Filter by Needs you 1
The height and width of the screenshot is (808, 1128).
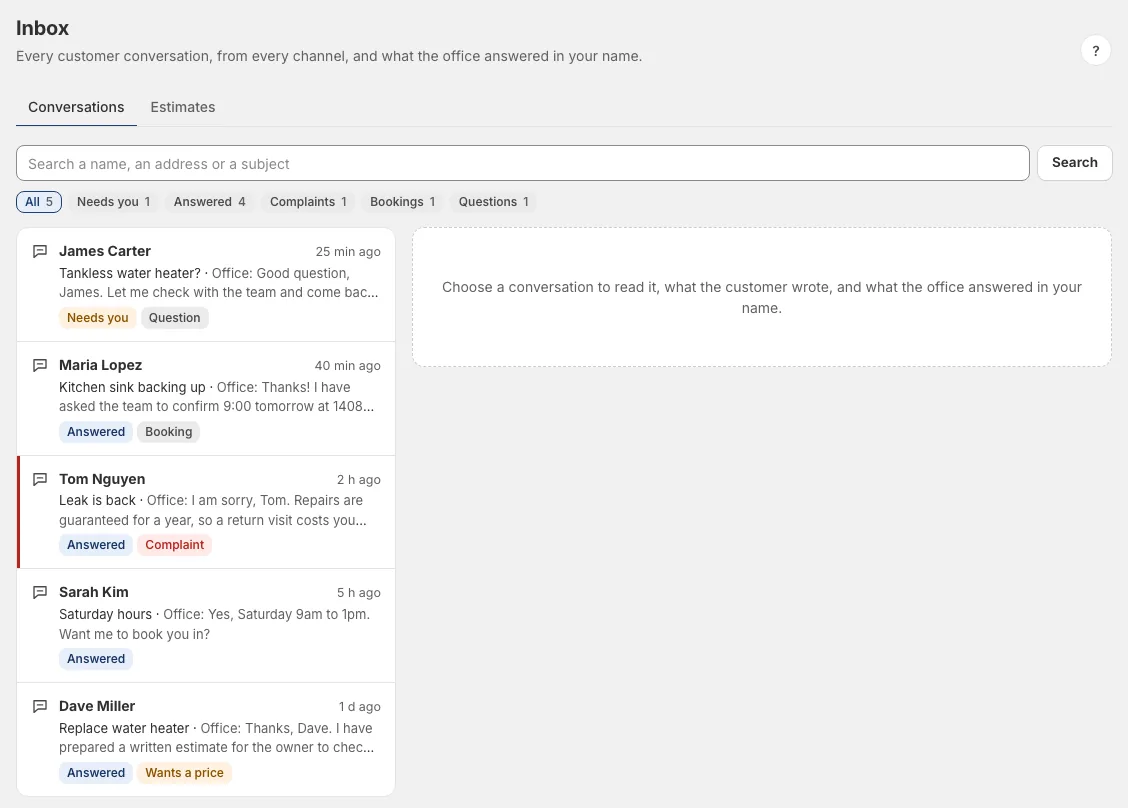tap(114, 202)
